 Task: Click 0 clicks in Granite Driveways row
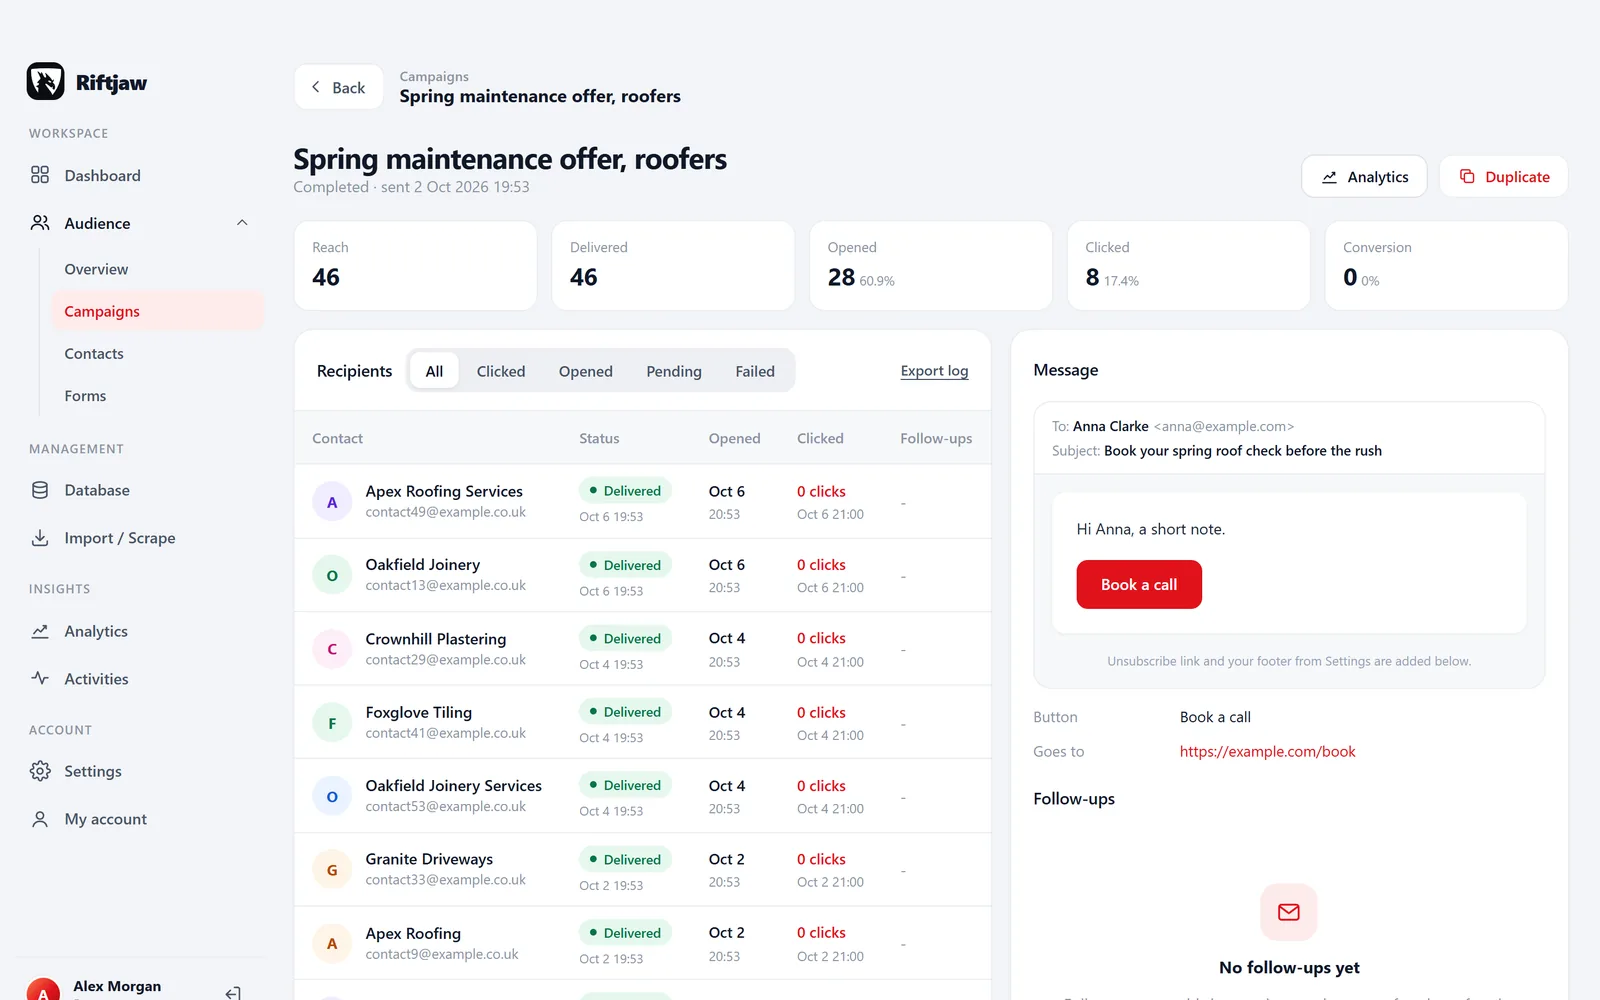[x=821, y=859]
